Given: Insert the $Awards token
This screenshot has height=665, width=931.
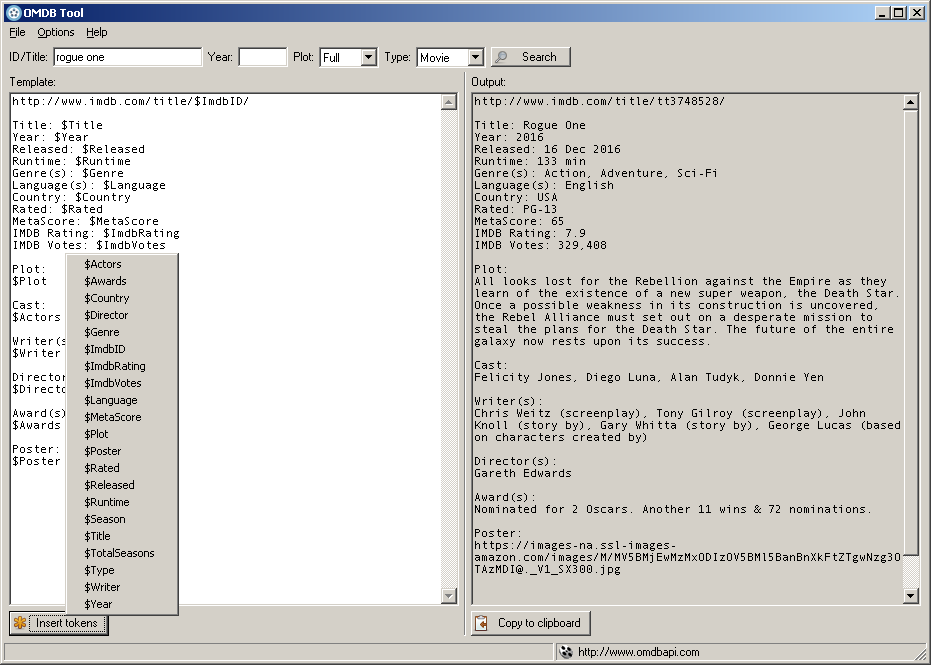Looking at the screenshot, I should pos(122,281).
